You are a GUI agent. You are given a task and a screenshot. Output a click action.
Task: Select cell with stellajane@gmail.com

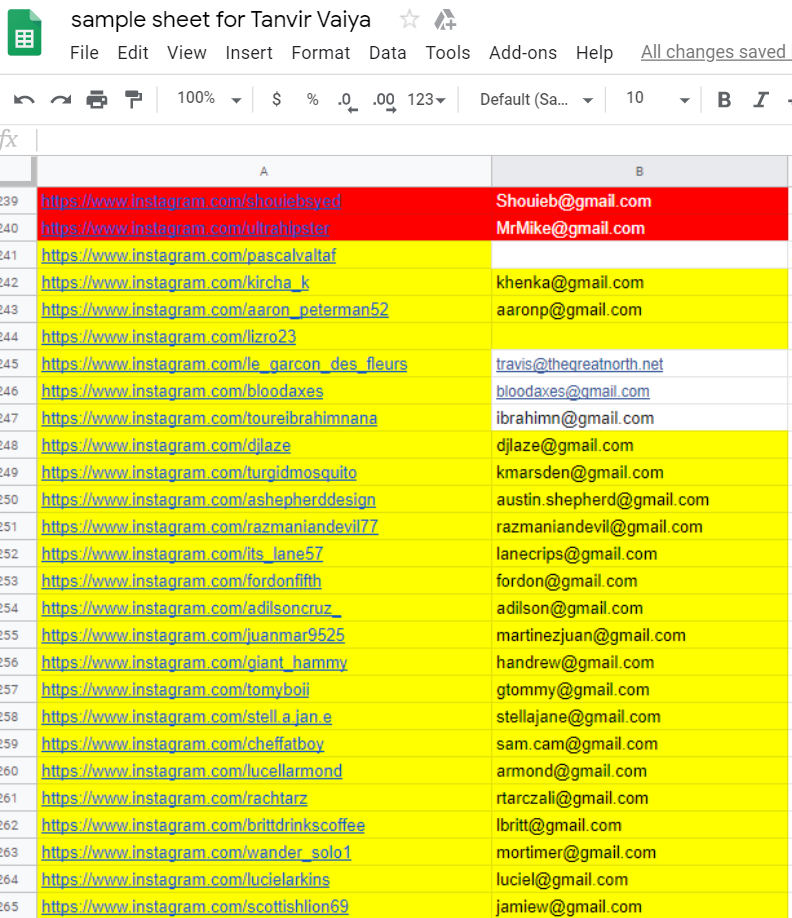coord(639,717)
